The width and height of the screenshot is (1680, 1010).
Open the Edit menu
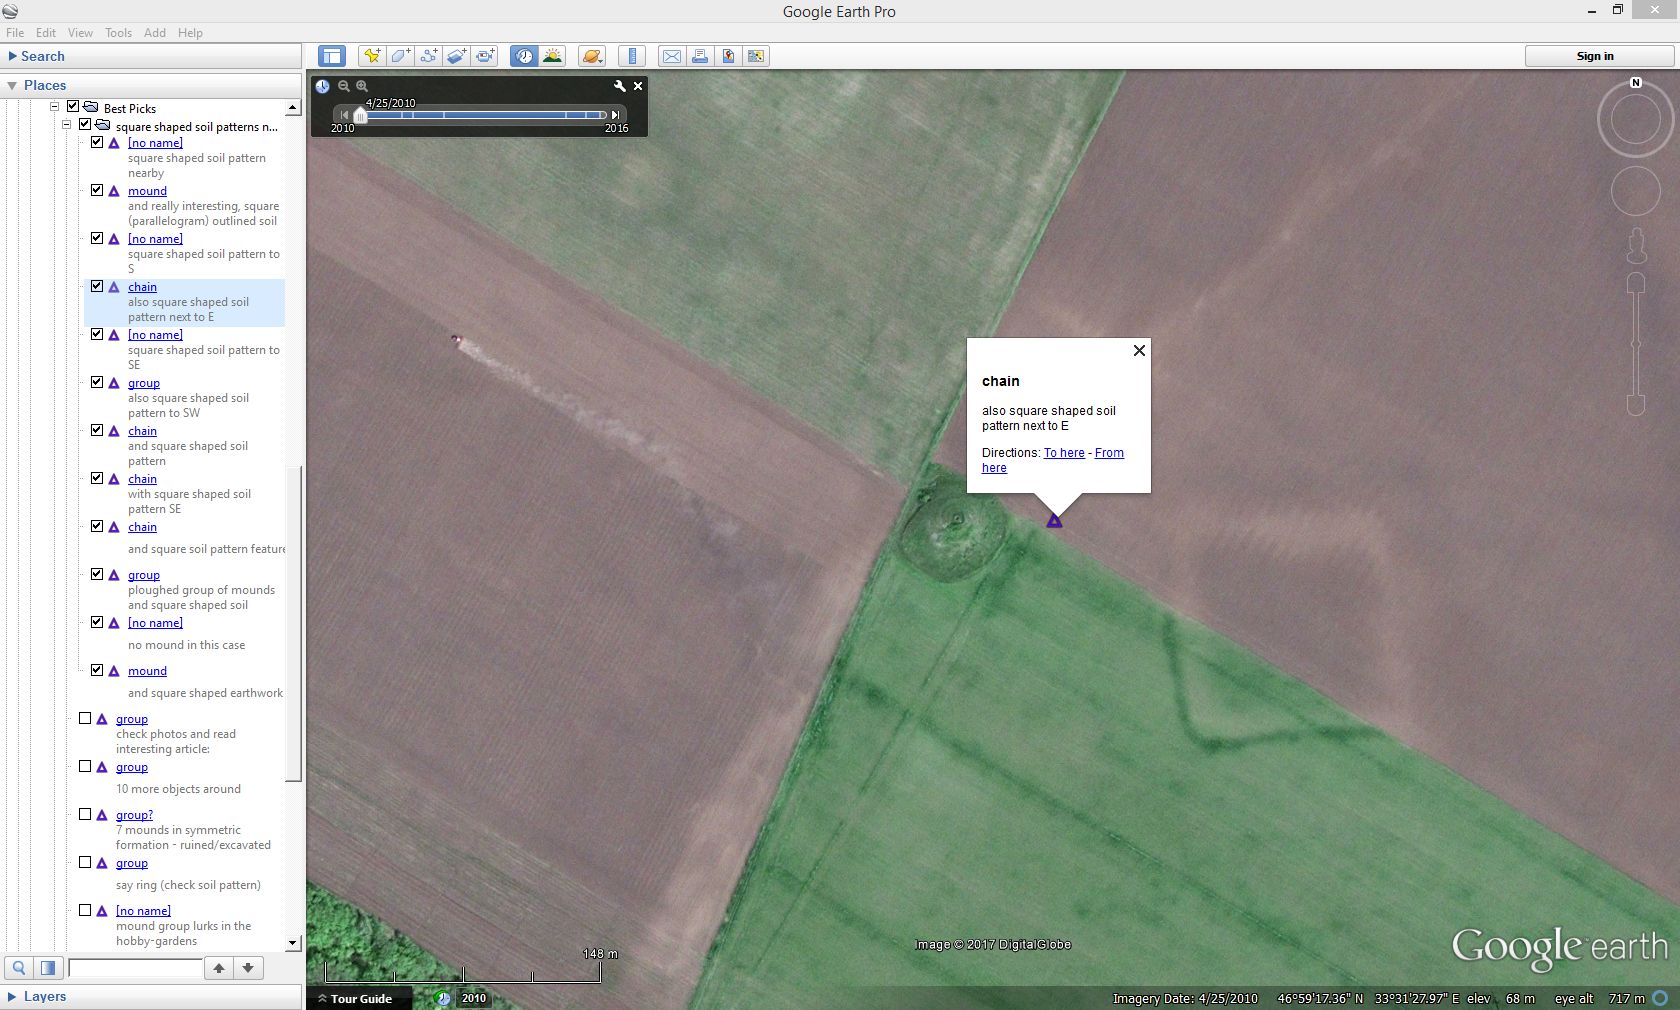point(46,33)
